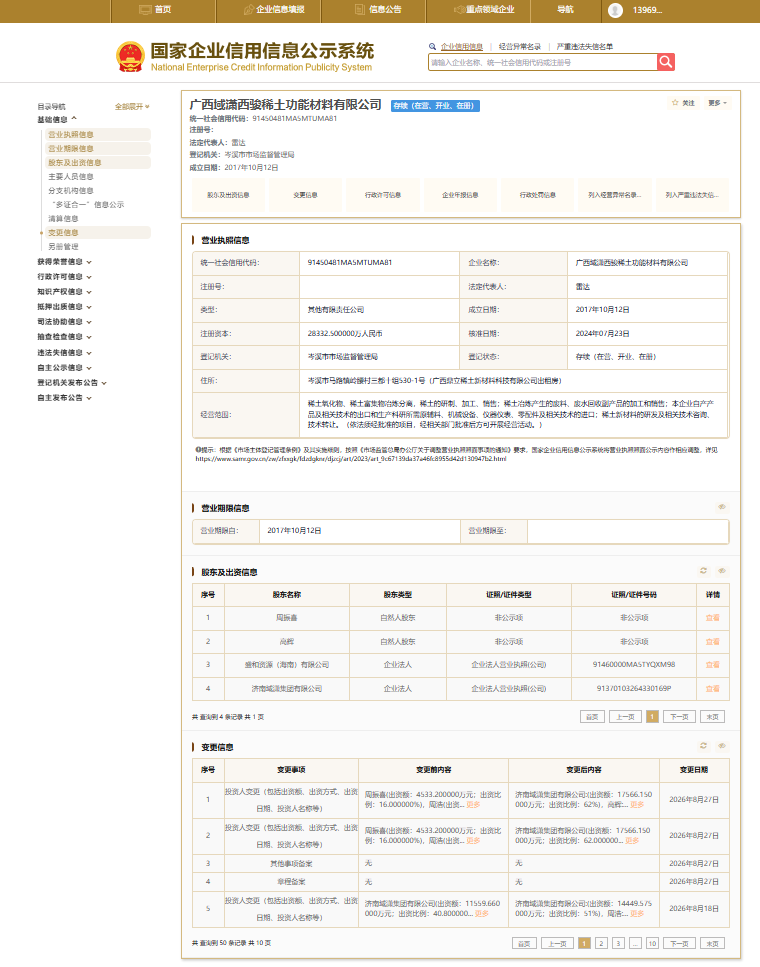Jump to 股东及出资信息 quick button under company header
The image size is (760, 967).
[228, 195]
